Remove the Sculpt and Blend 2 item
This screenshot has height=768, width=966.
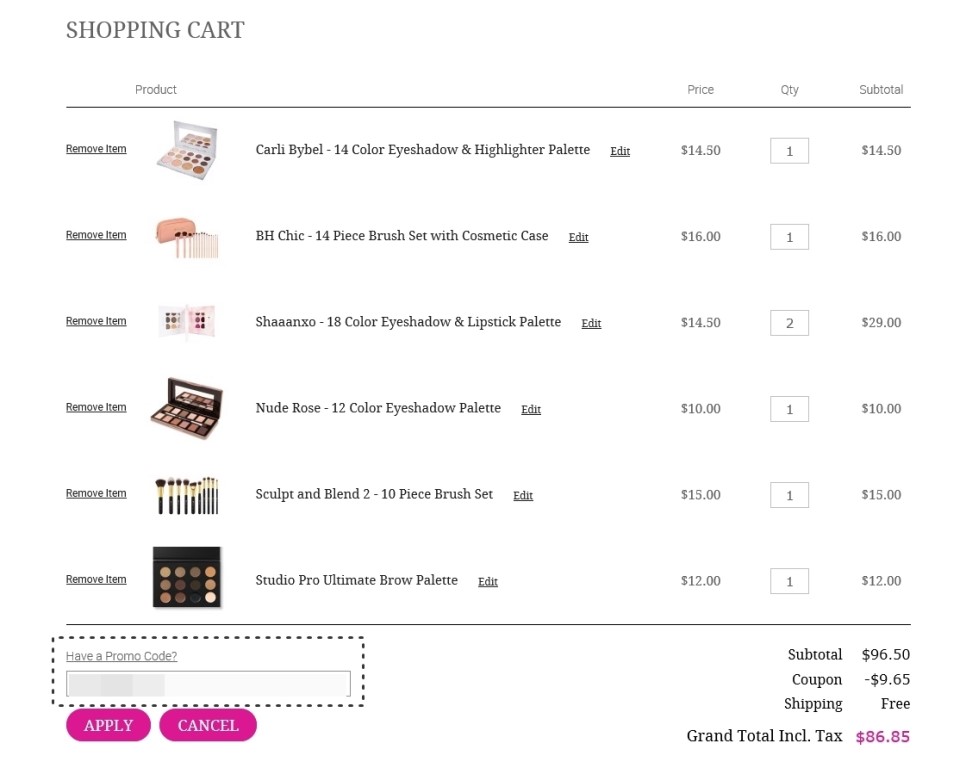pyautogui.click(x=96, y=494)
